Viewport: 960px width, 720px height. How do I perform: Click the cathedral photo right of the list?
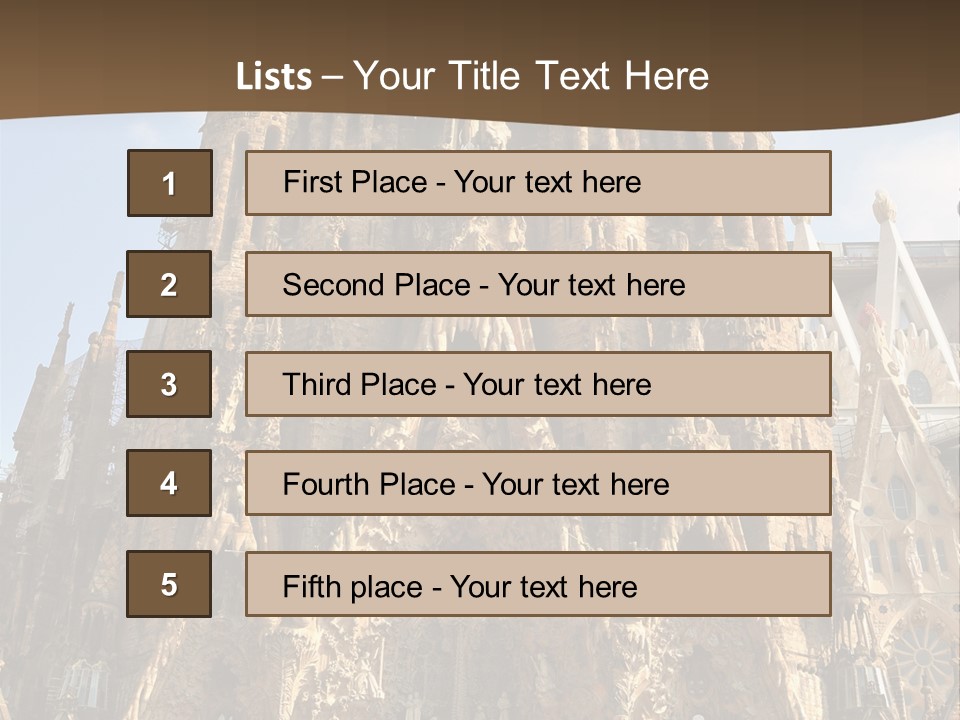coord(893,400)
